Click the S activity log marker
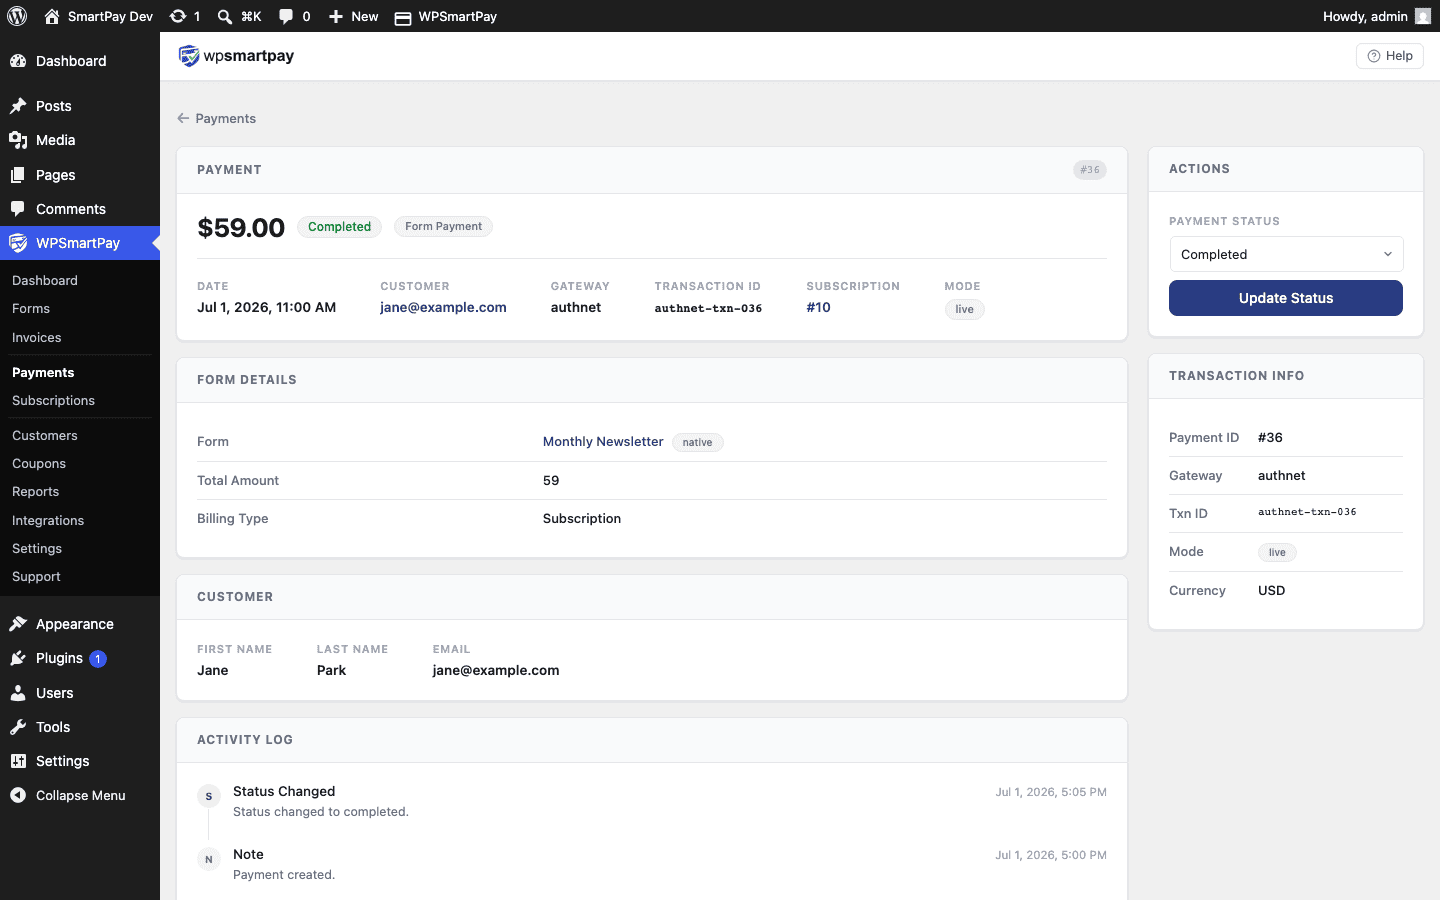Screen dimensions: 1440x900 pyautogui.click(x=209, y=797)
